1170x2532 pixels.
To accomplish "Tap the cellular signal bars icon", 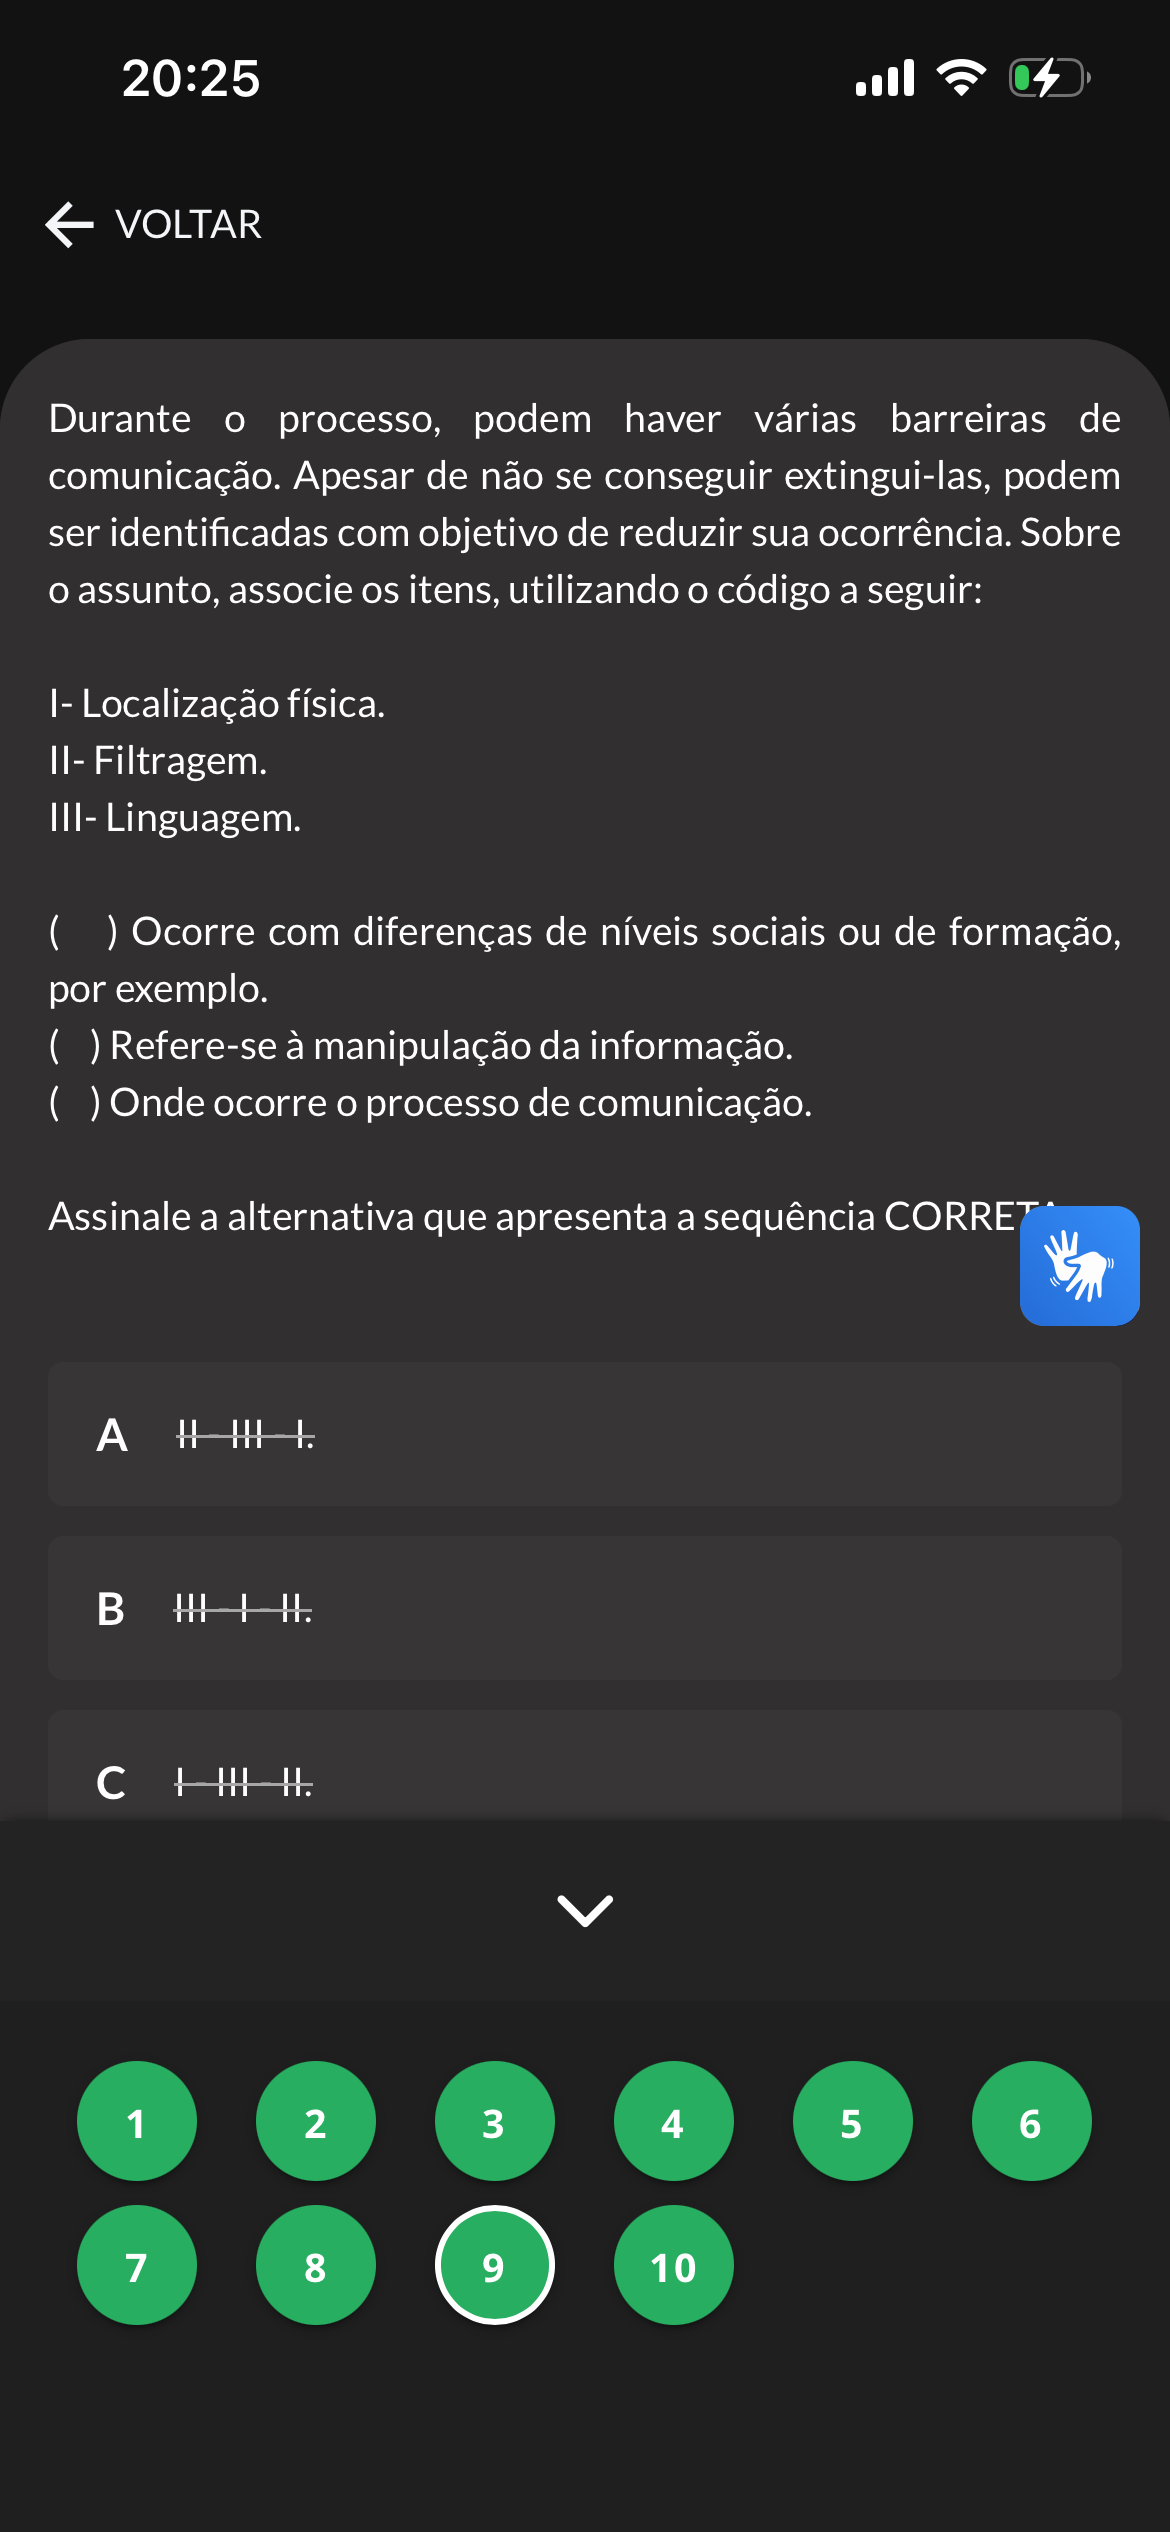I will 885,78.
